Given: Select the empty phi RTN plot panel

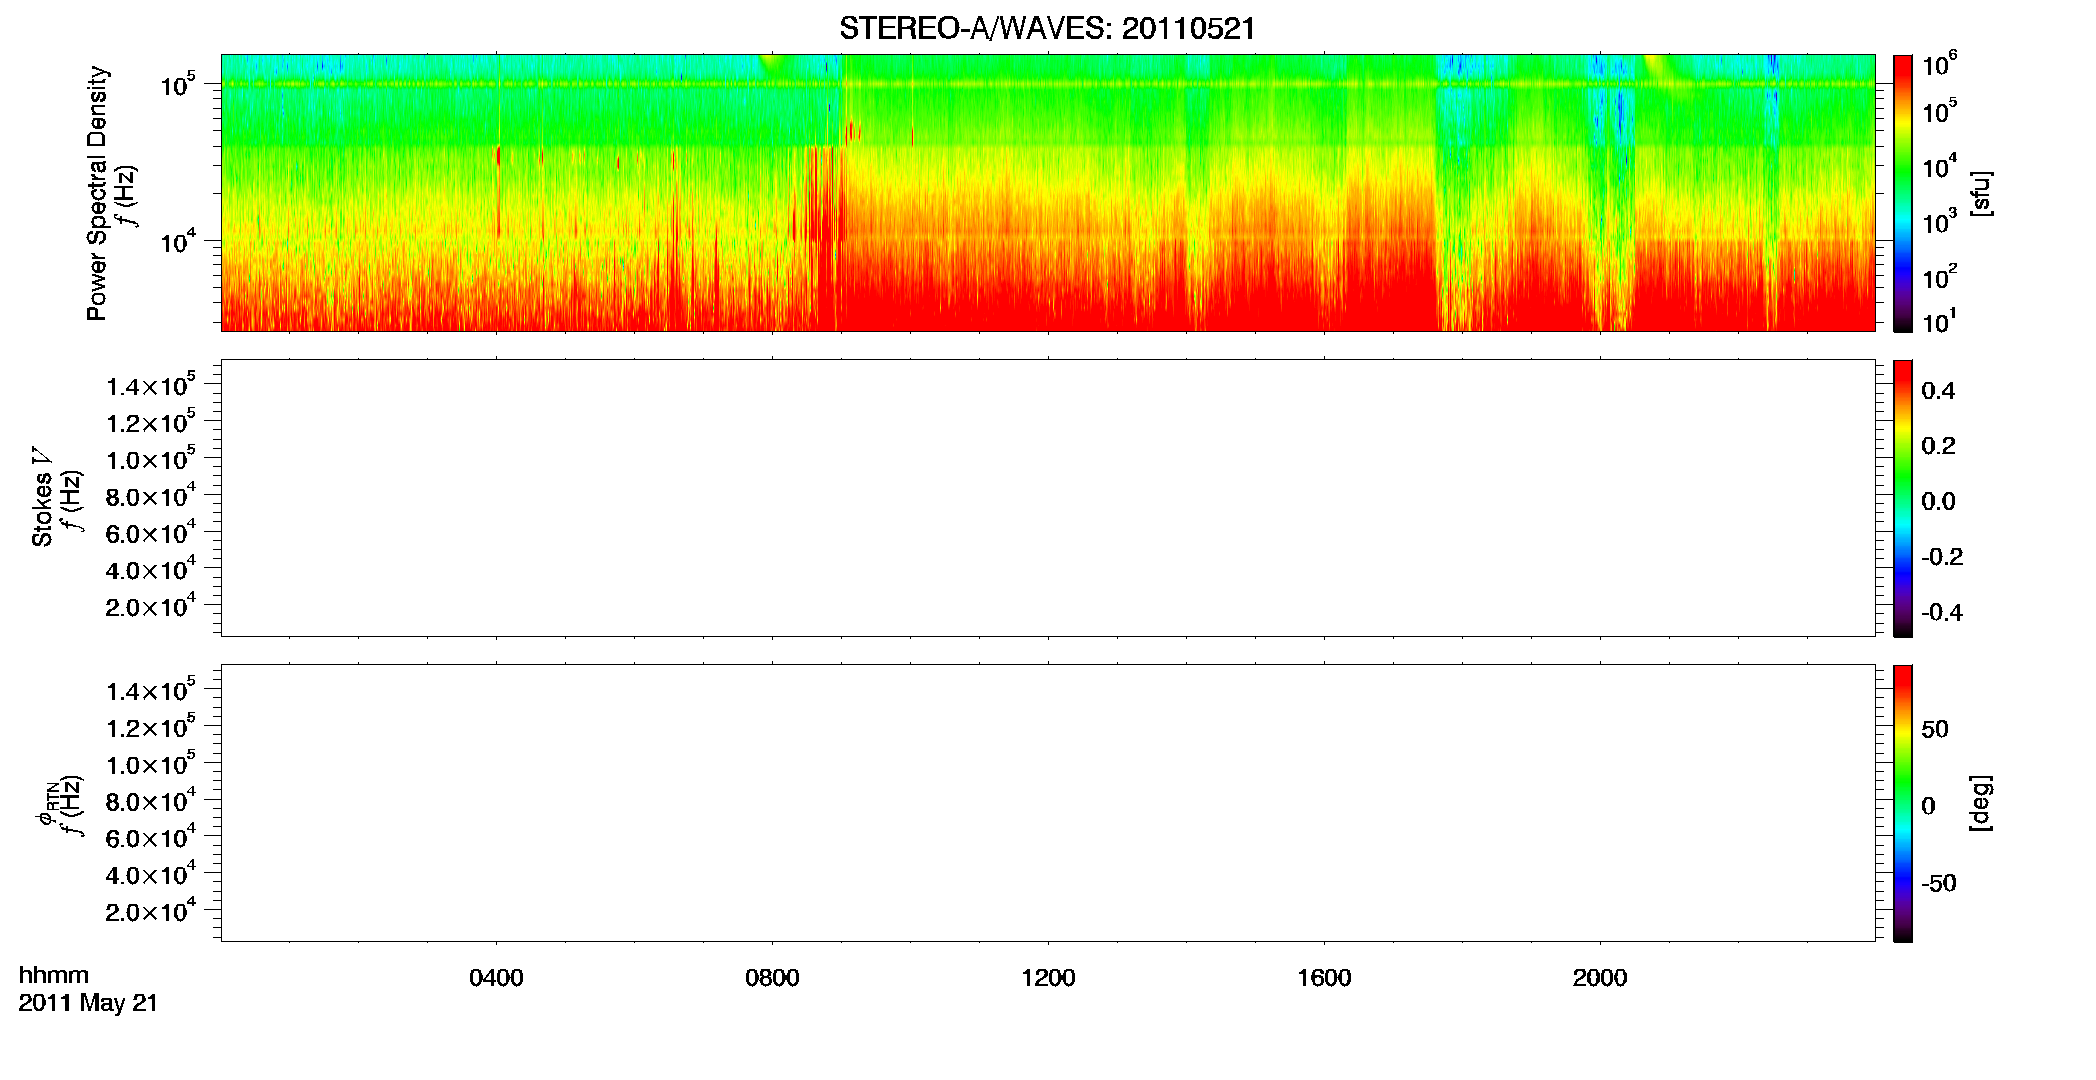Looking at the screenshot, I should click(x=1048, y=802).
